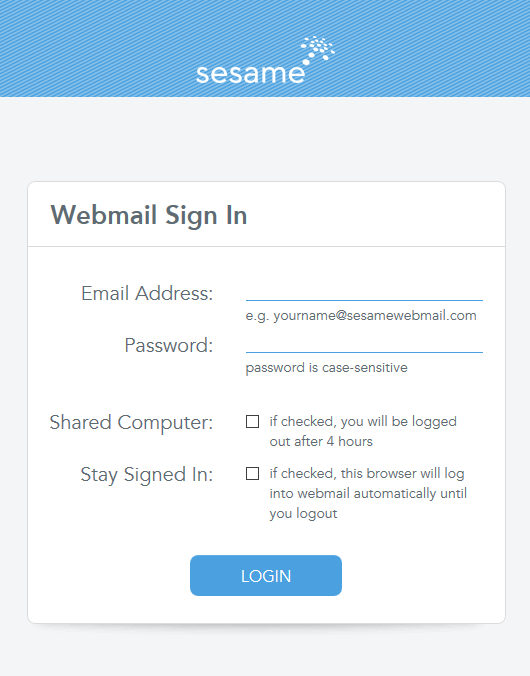Click the logged out after 4 hours description
This screenshot has height=676, width=530.
coord(363,431)
